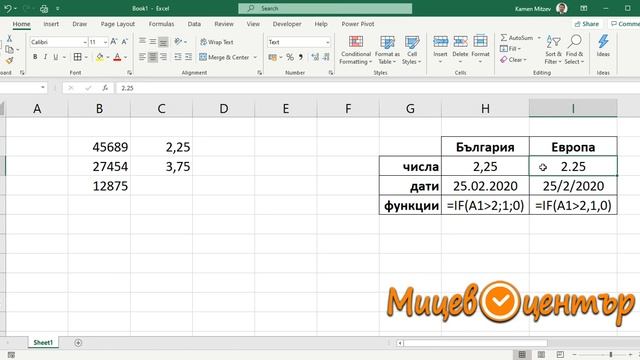The height and width of the screenshot is (360, 640).
Task: Expand the AutoSum dropdown arrow
Action: click(539, 38)
